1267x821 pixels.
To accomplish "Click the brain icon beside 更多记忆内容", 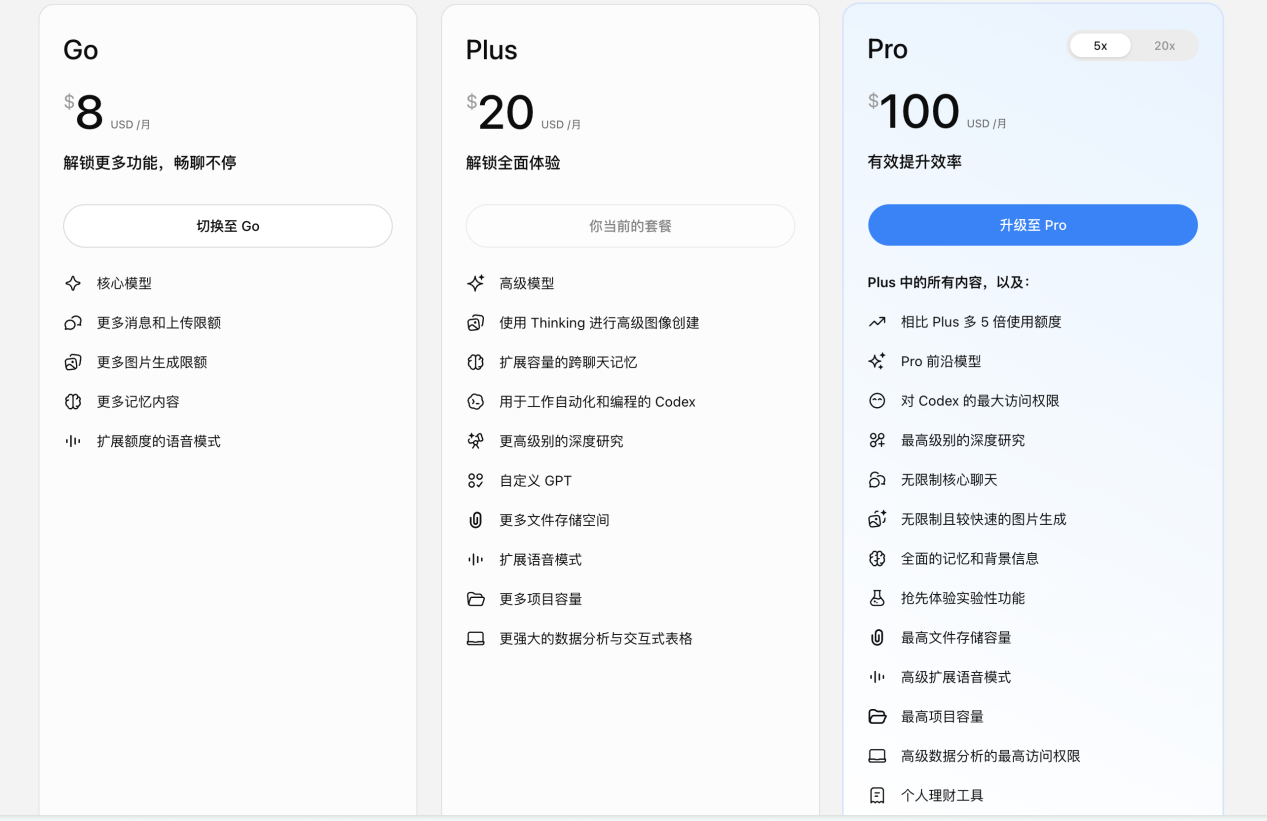I will pyautogui.click(x=73, y=402).
